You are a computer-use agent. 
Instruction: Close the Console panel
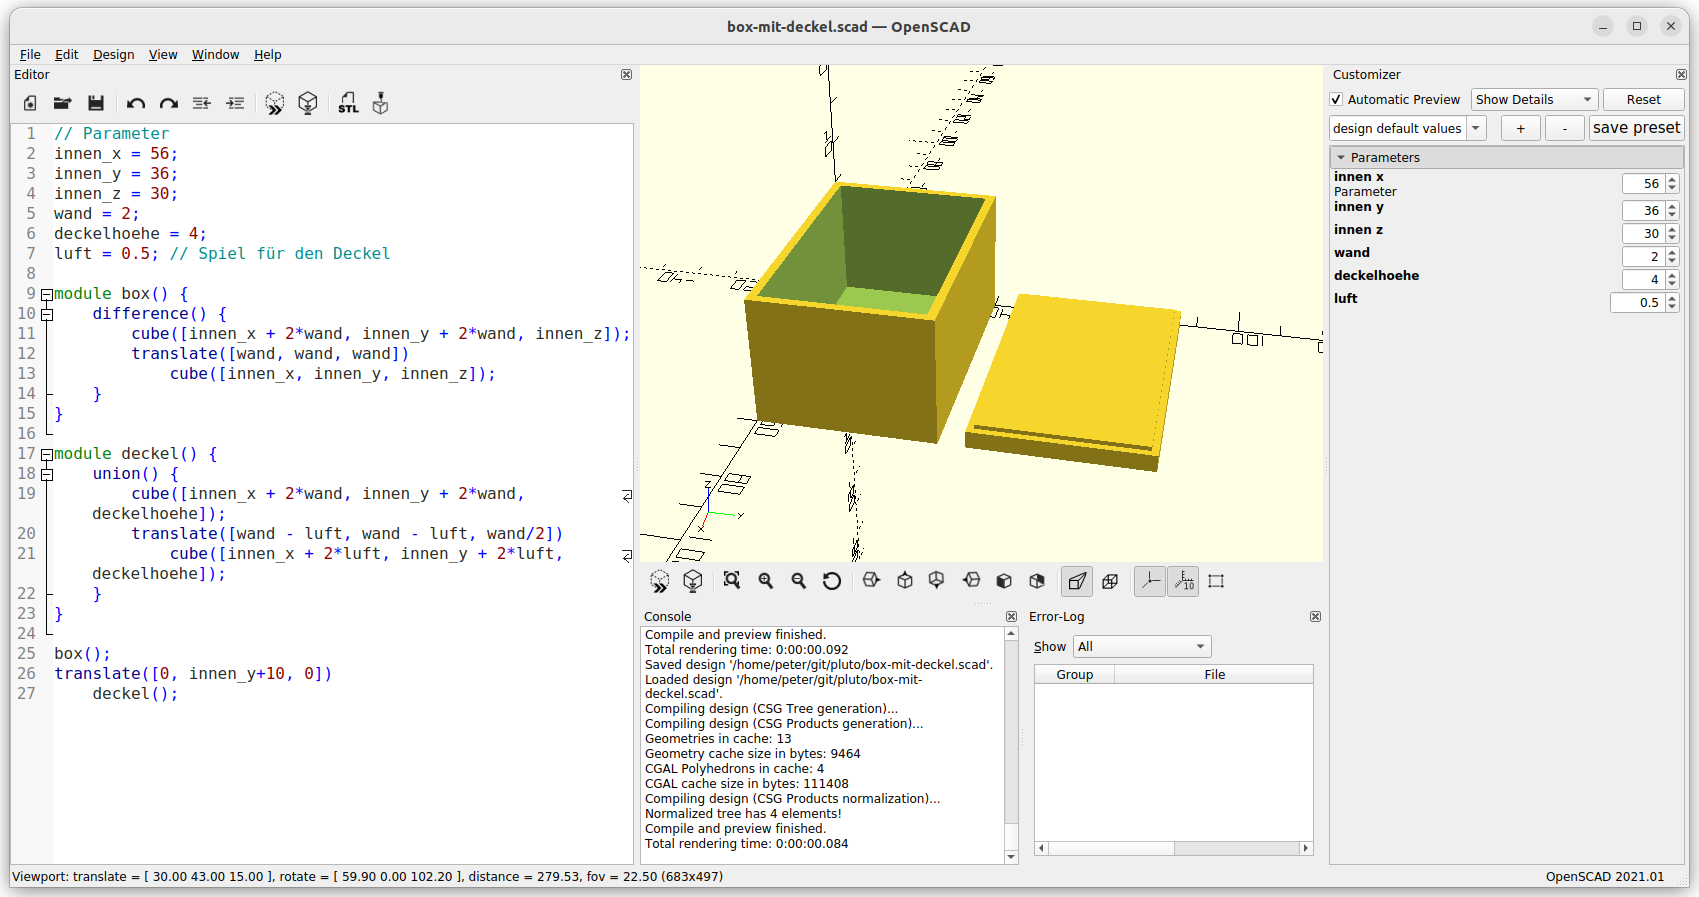(x=1011, y=617)
